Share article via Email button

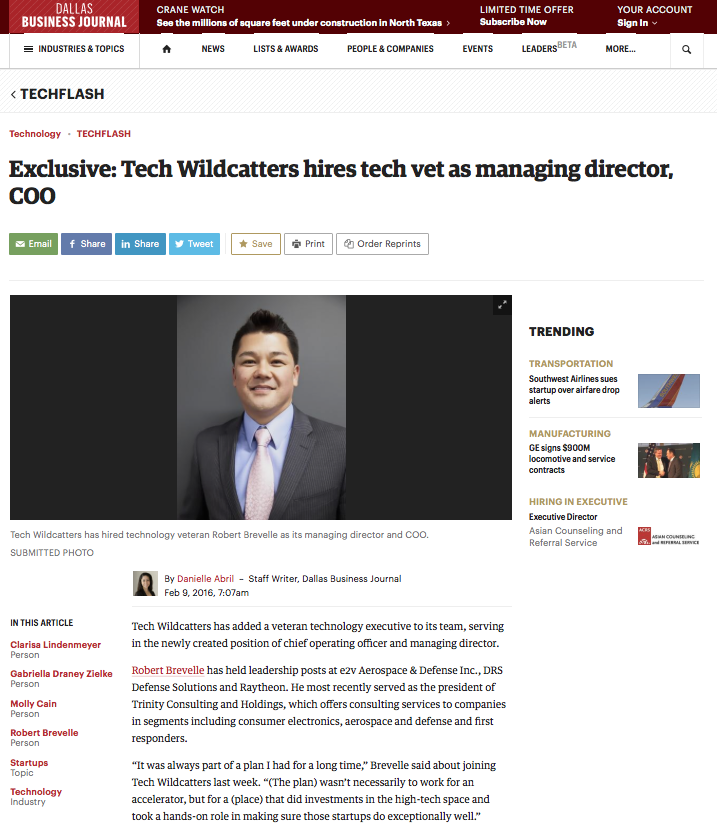point(34,244)
